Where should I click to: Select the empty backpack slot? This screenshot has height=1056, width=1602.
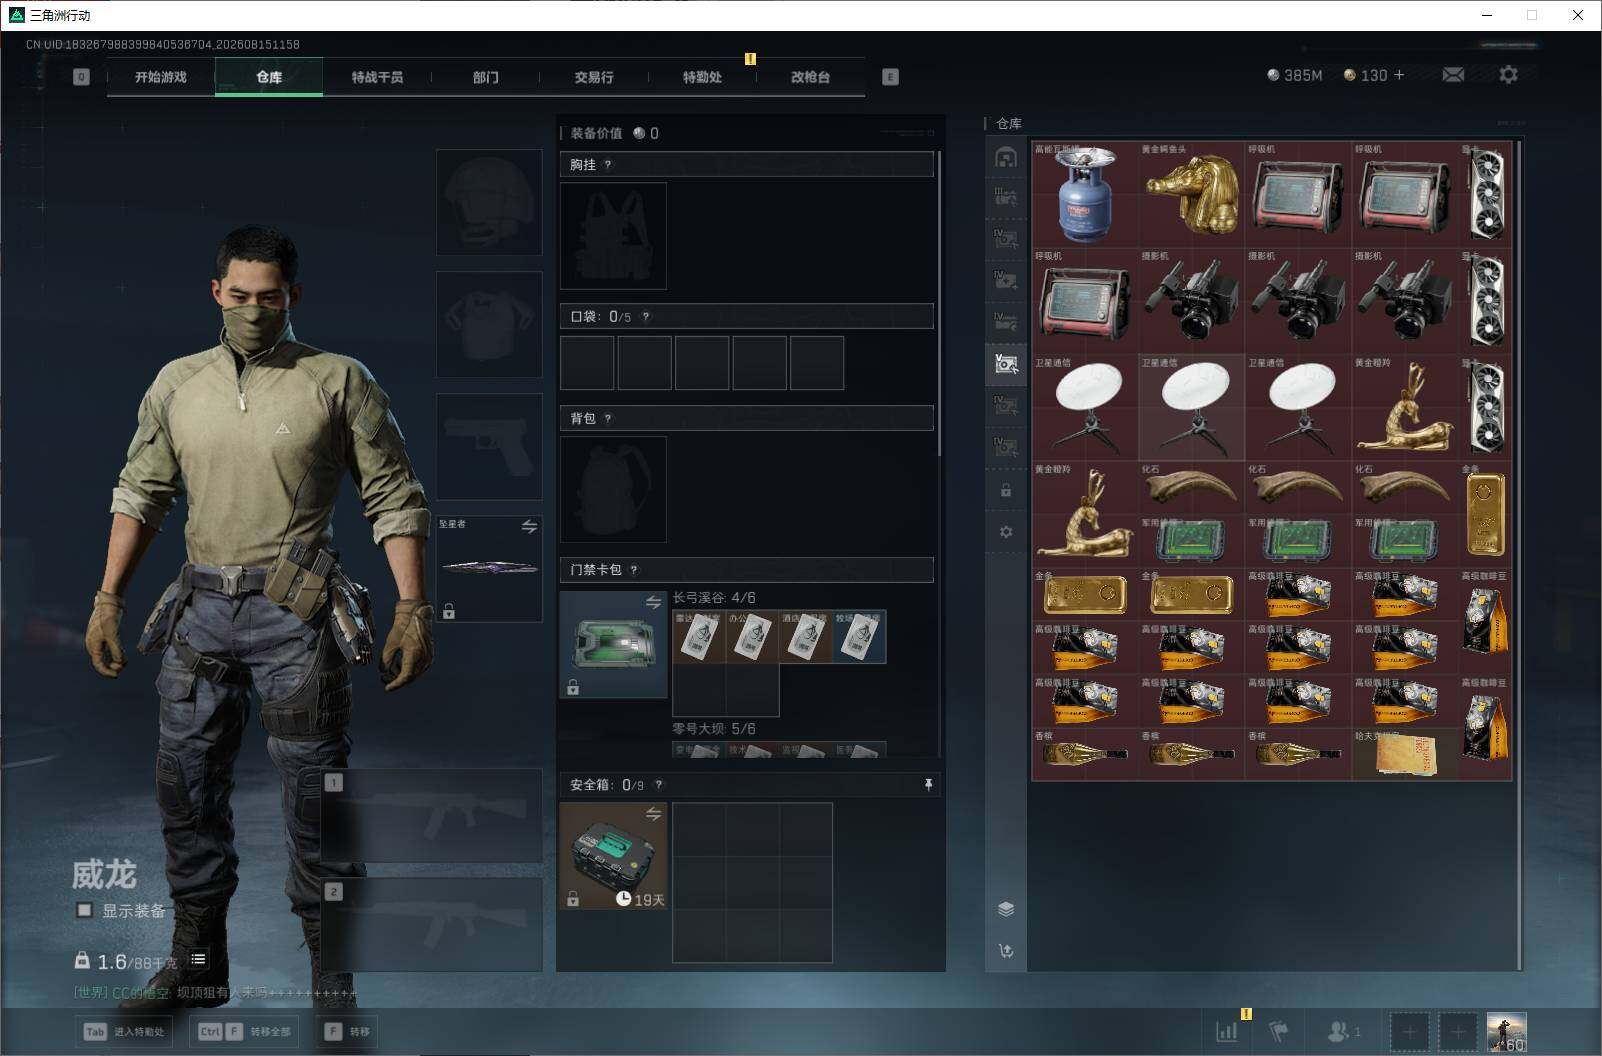pos(613,490)
